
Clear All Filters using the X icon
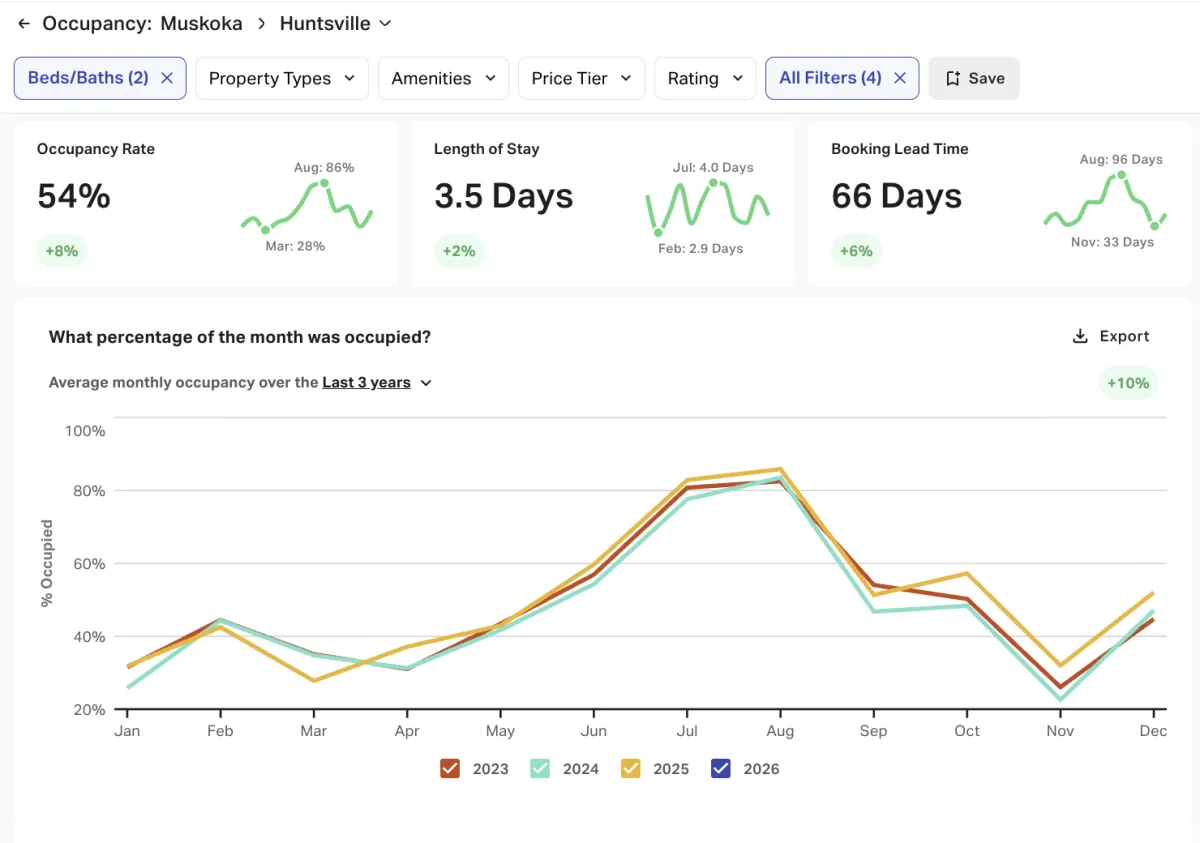[900, 78]
